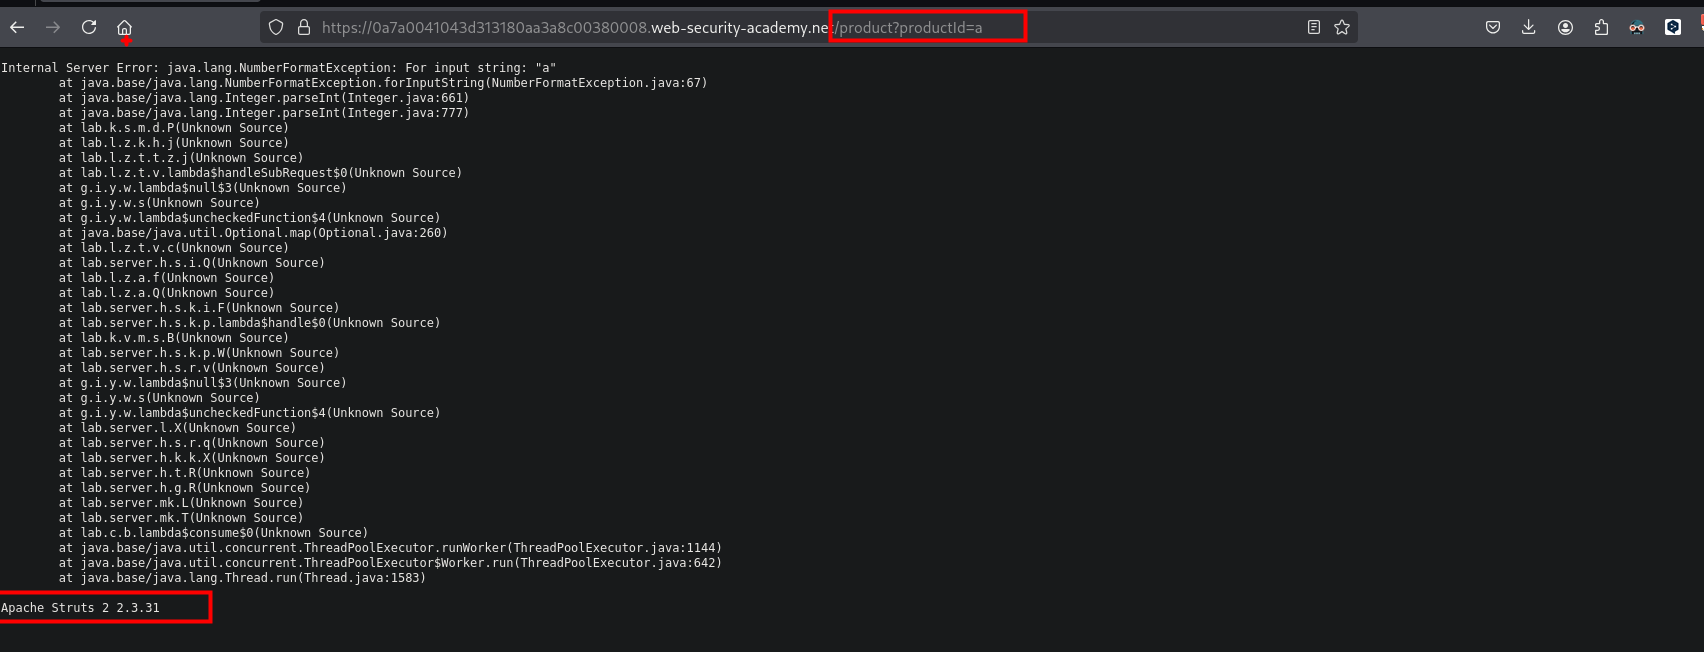Save the page to Pocket
1704x652 pixels.
pyautogui.click(x=1492, y=27)
